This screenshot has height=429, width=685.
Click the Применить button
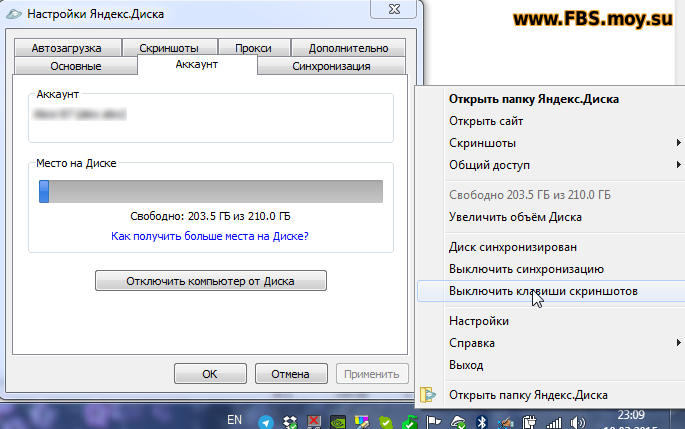(x=372, y=374)
